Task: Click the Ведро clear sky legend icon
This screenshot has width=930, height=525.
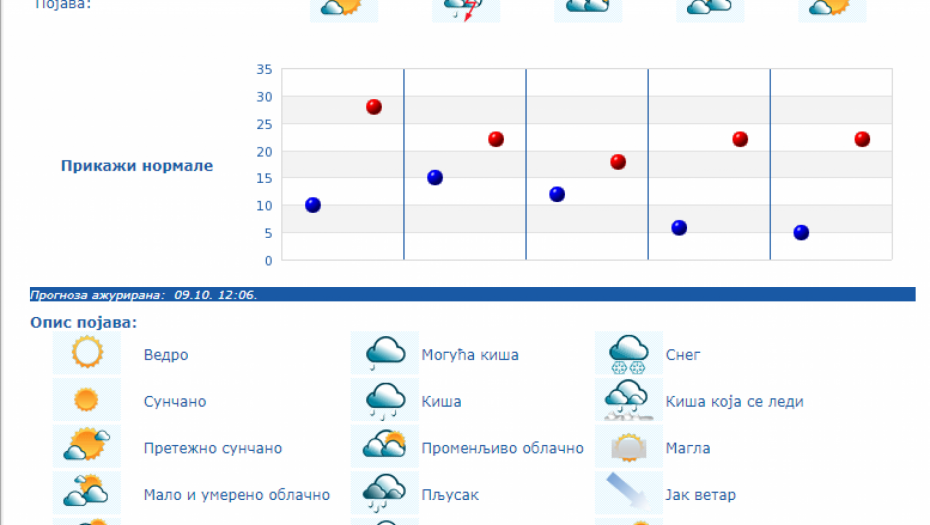Action: (87, 353)
